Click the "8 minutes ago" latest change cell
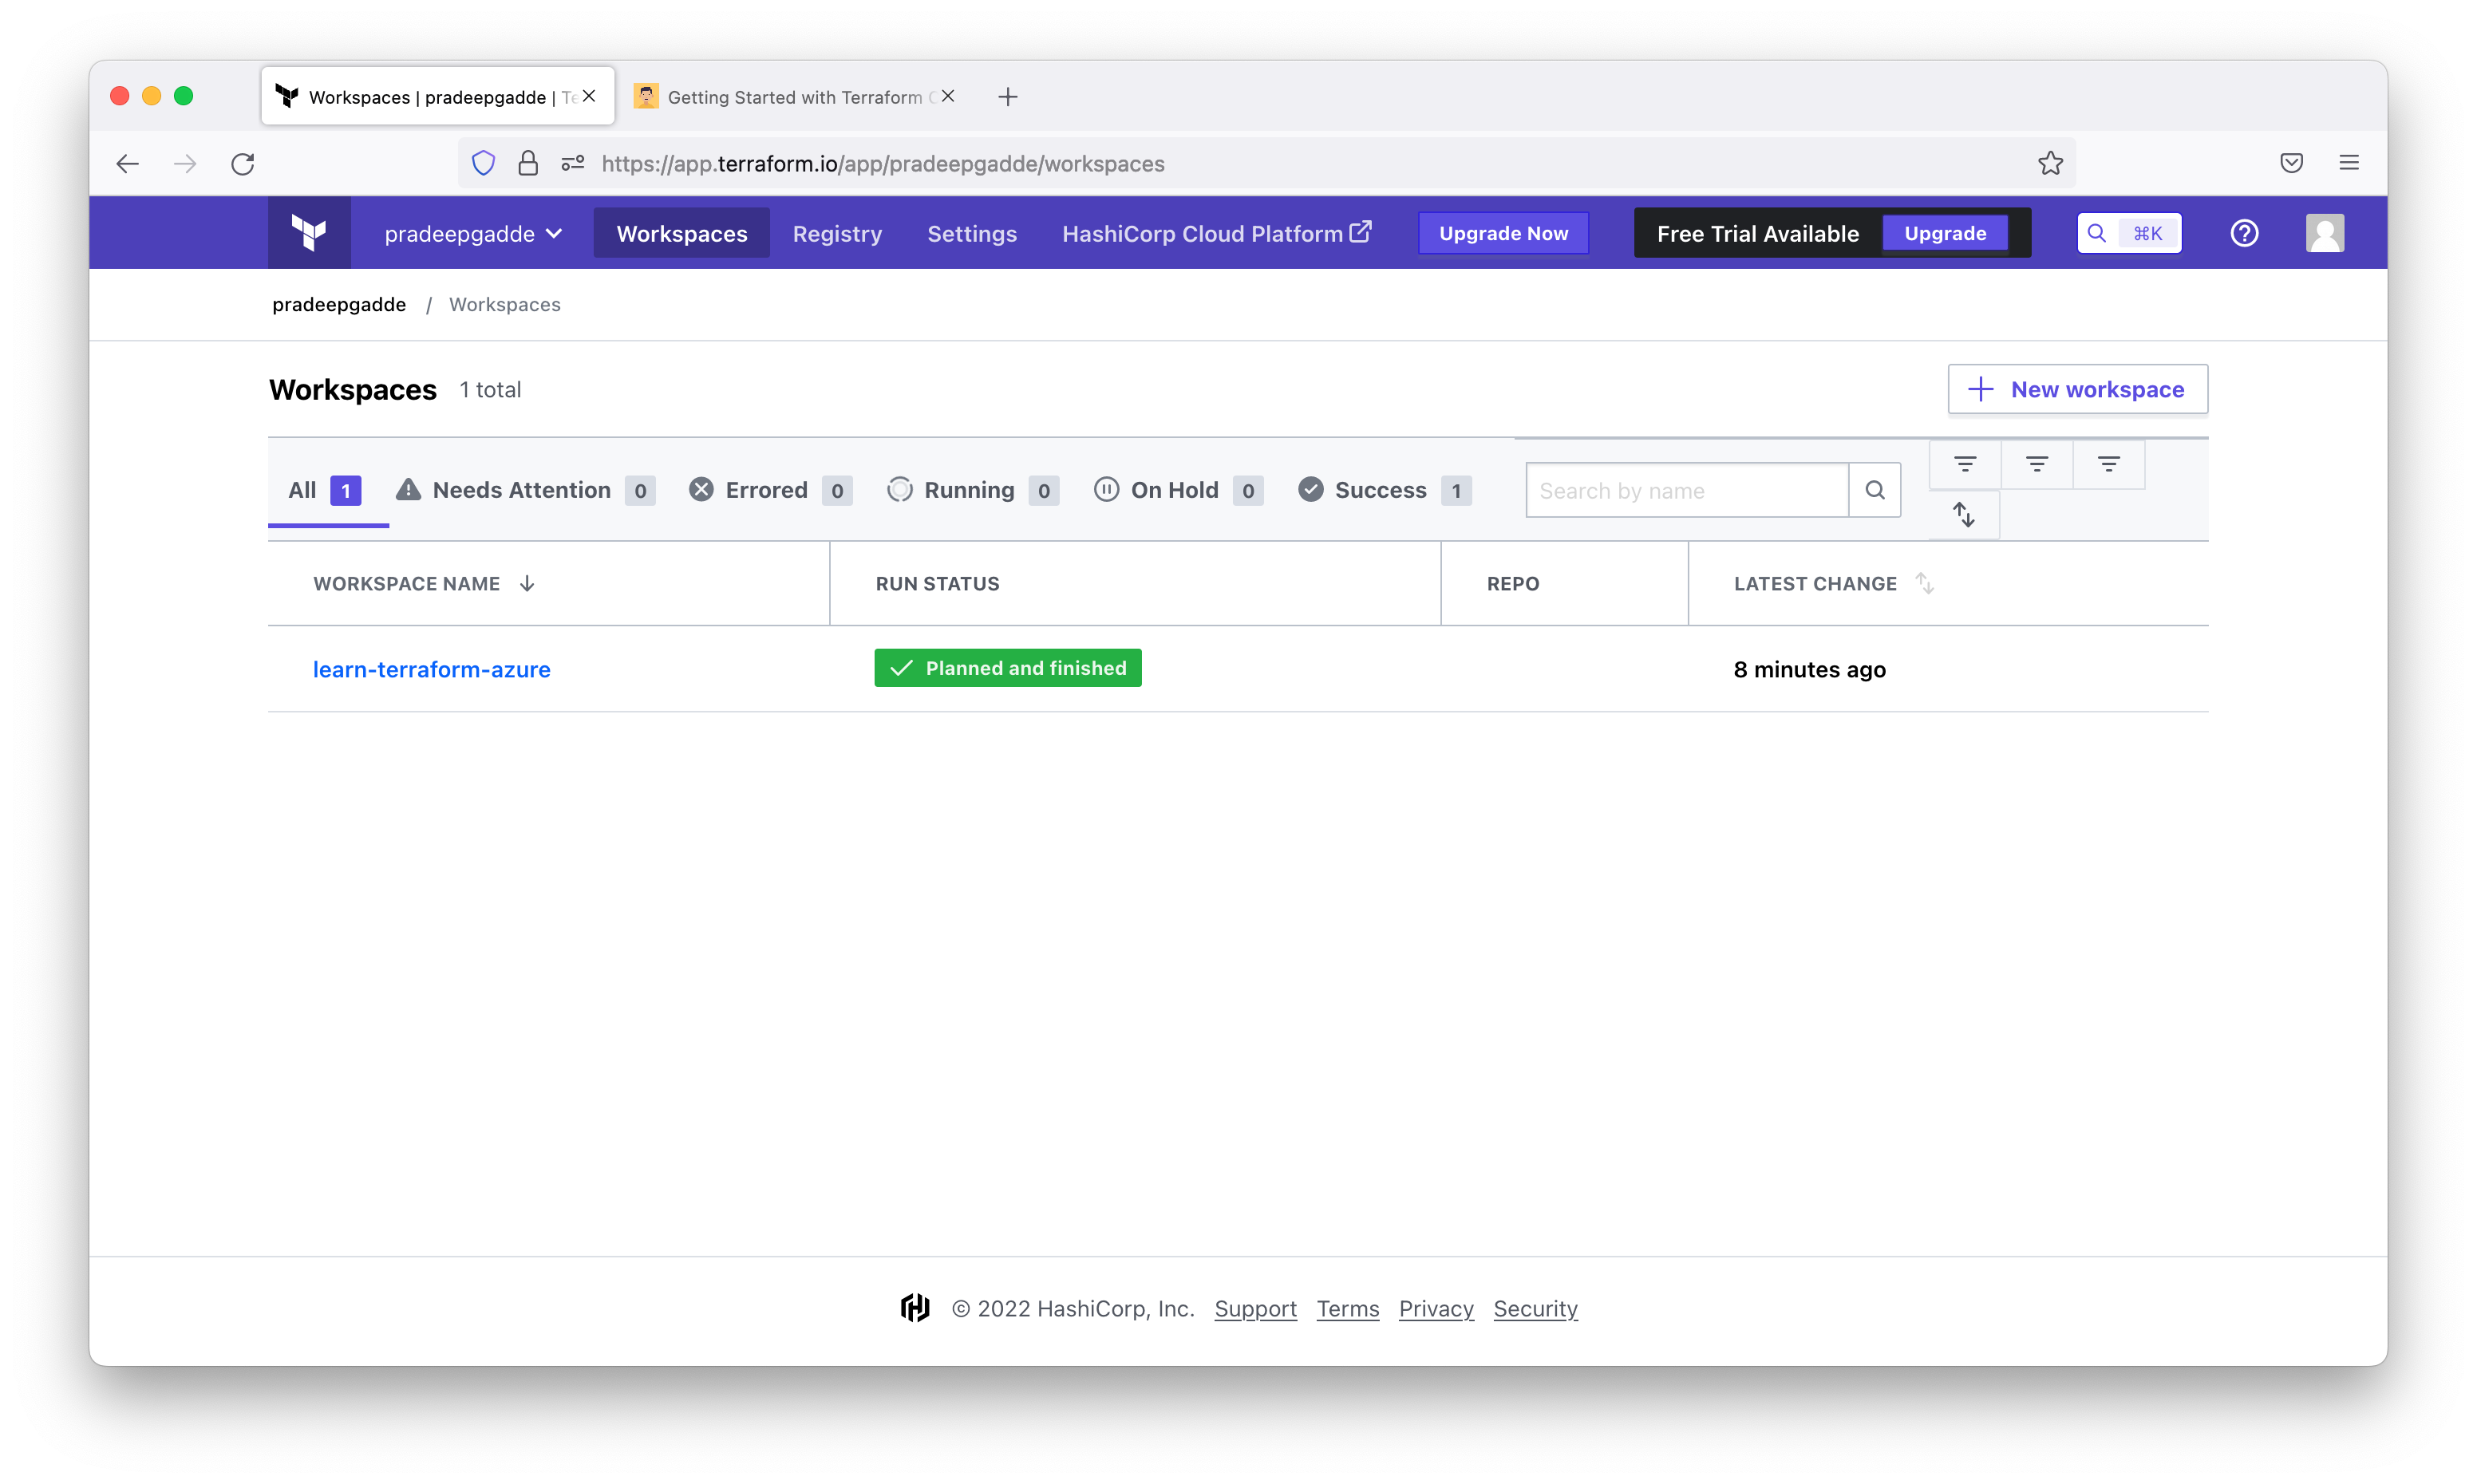 point(1809,669)
